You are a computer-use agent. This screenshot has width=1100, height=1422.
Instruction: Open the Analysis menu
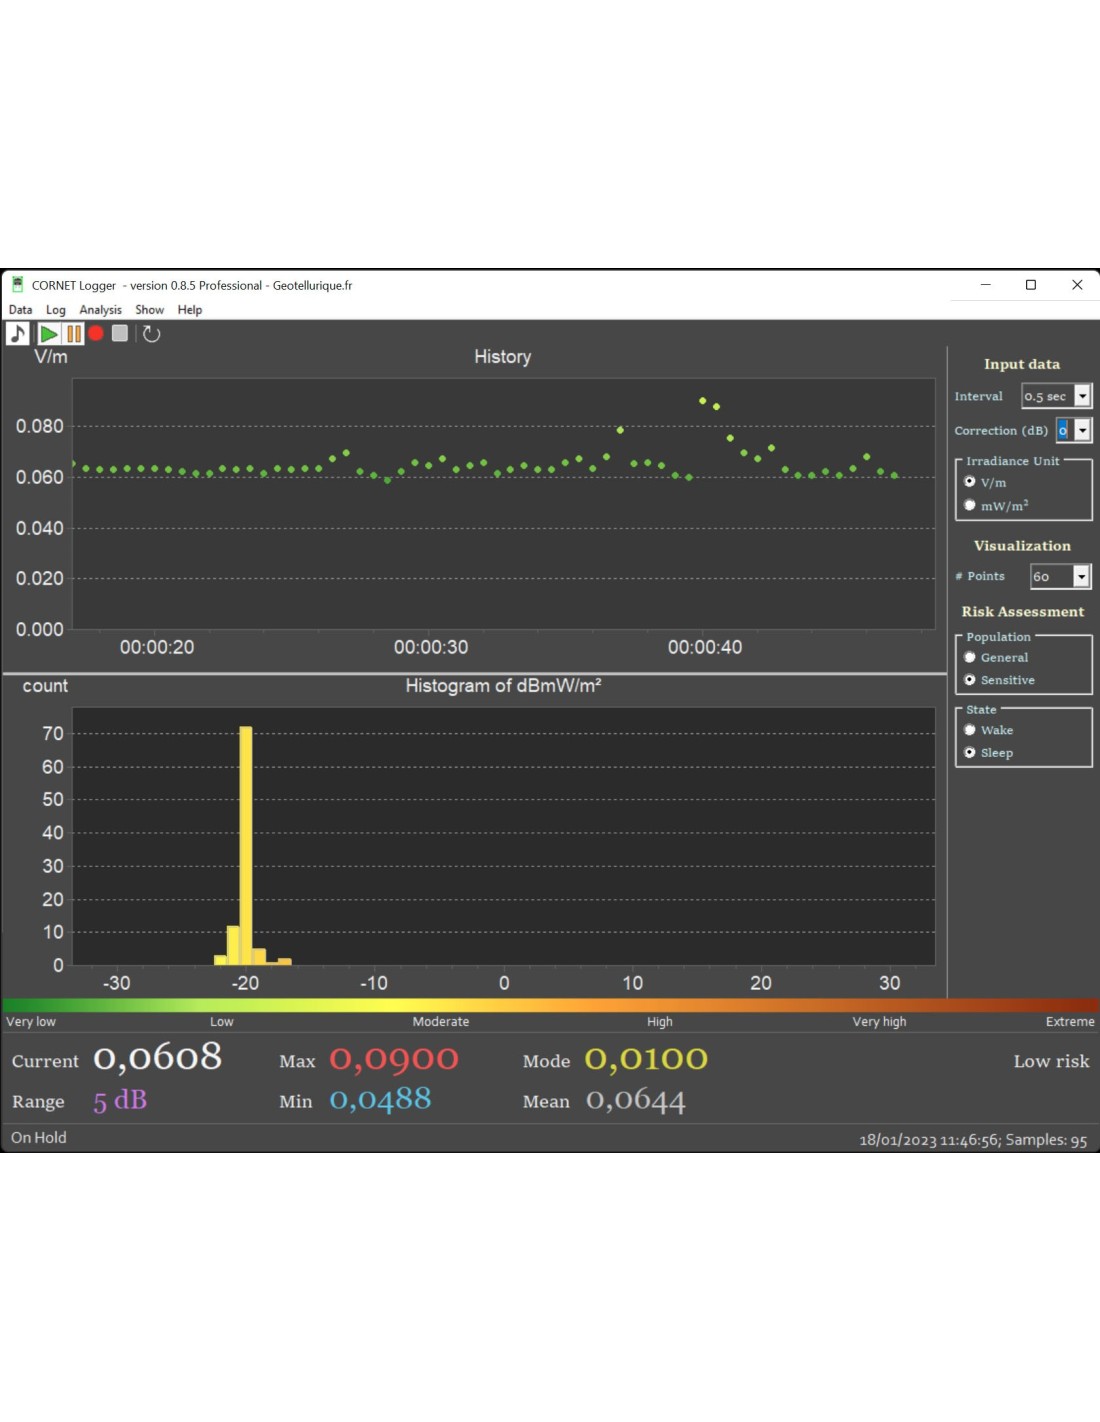100,310
